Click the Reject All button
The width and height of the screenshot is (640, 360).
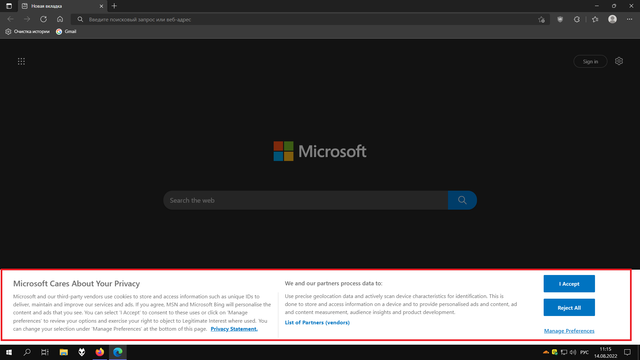pyautogui.click(x=569, y=308)
